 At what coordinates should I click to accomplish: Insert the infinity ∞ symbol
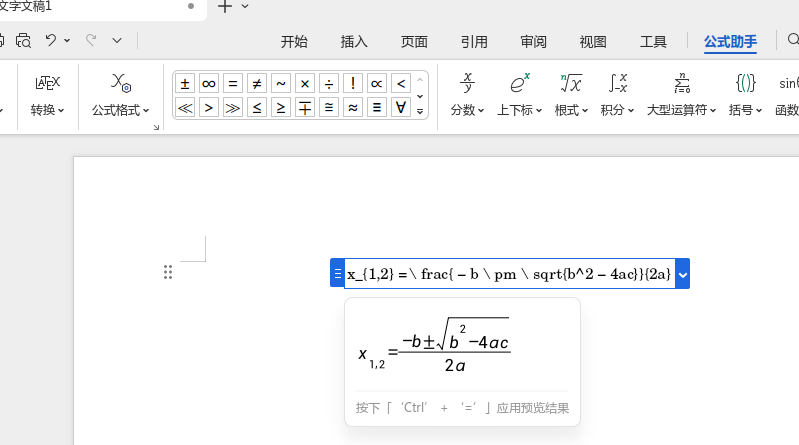(x=209, y=84)
